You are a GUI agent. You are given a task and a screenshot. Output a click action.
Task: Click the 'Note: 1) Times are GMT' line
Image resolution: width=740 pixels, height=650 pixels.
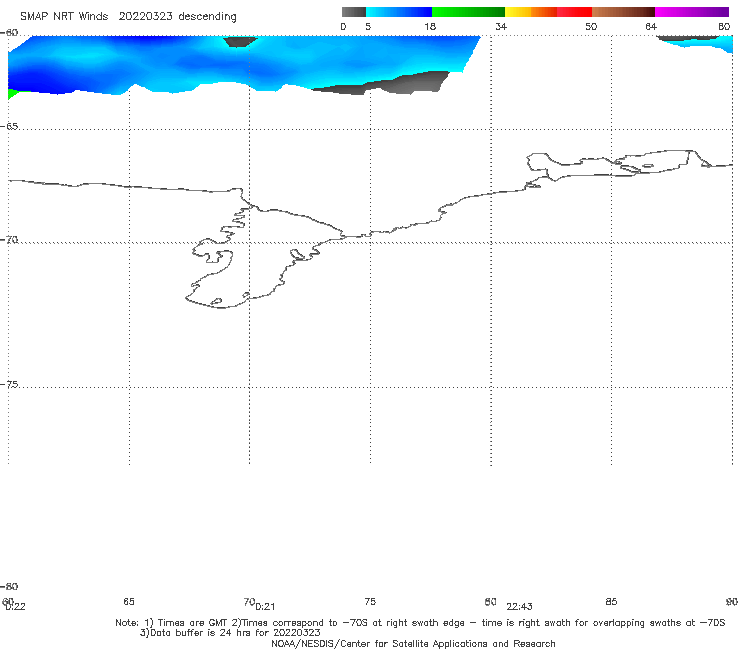(420, 623)
